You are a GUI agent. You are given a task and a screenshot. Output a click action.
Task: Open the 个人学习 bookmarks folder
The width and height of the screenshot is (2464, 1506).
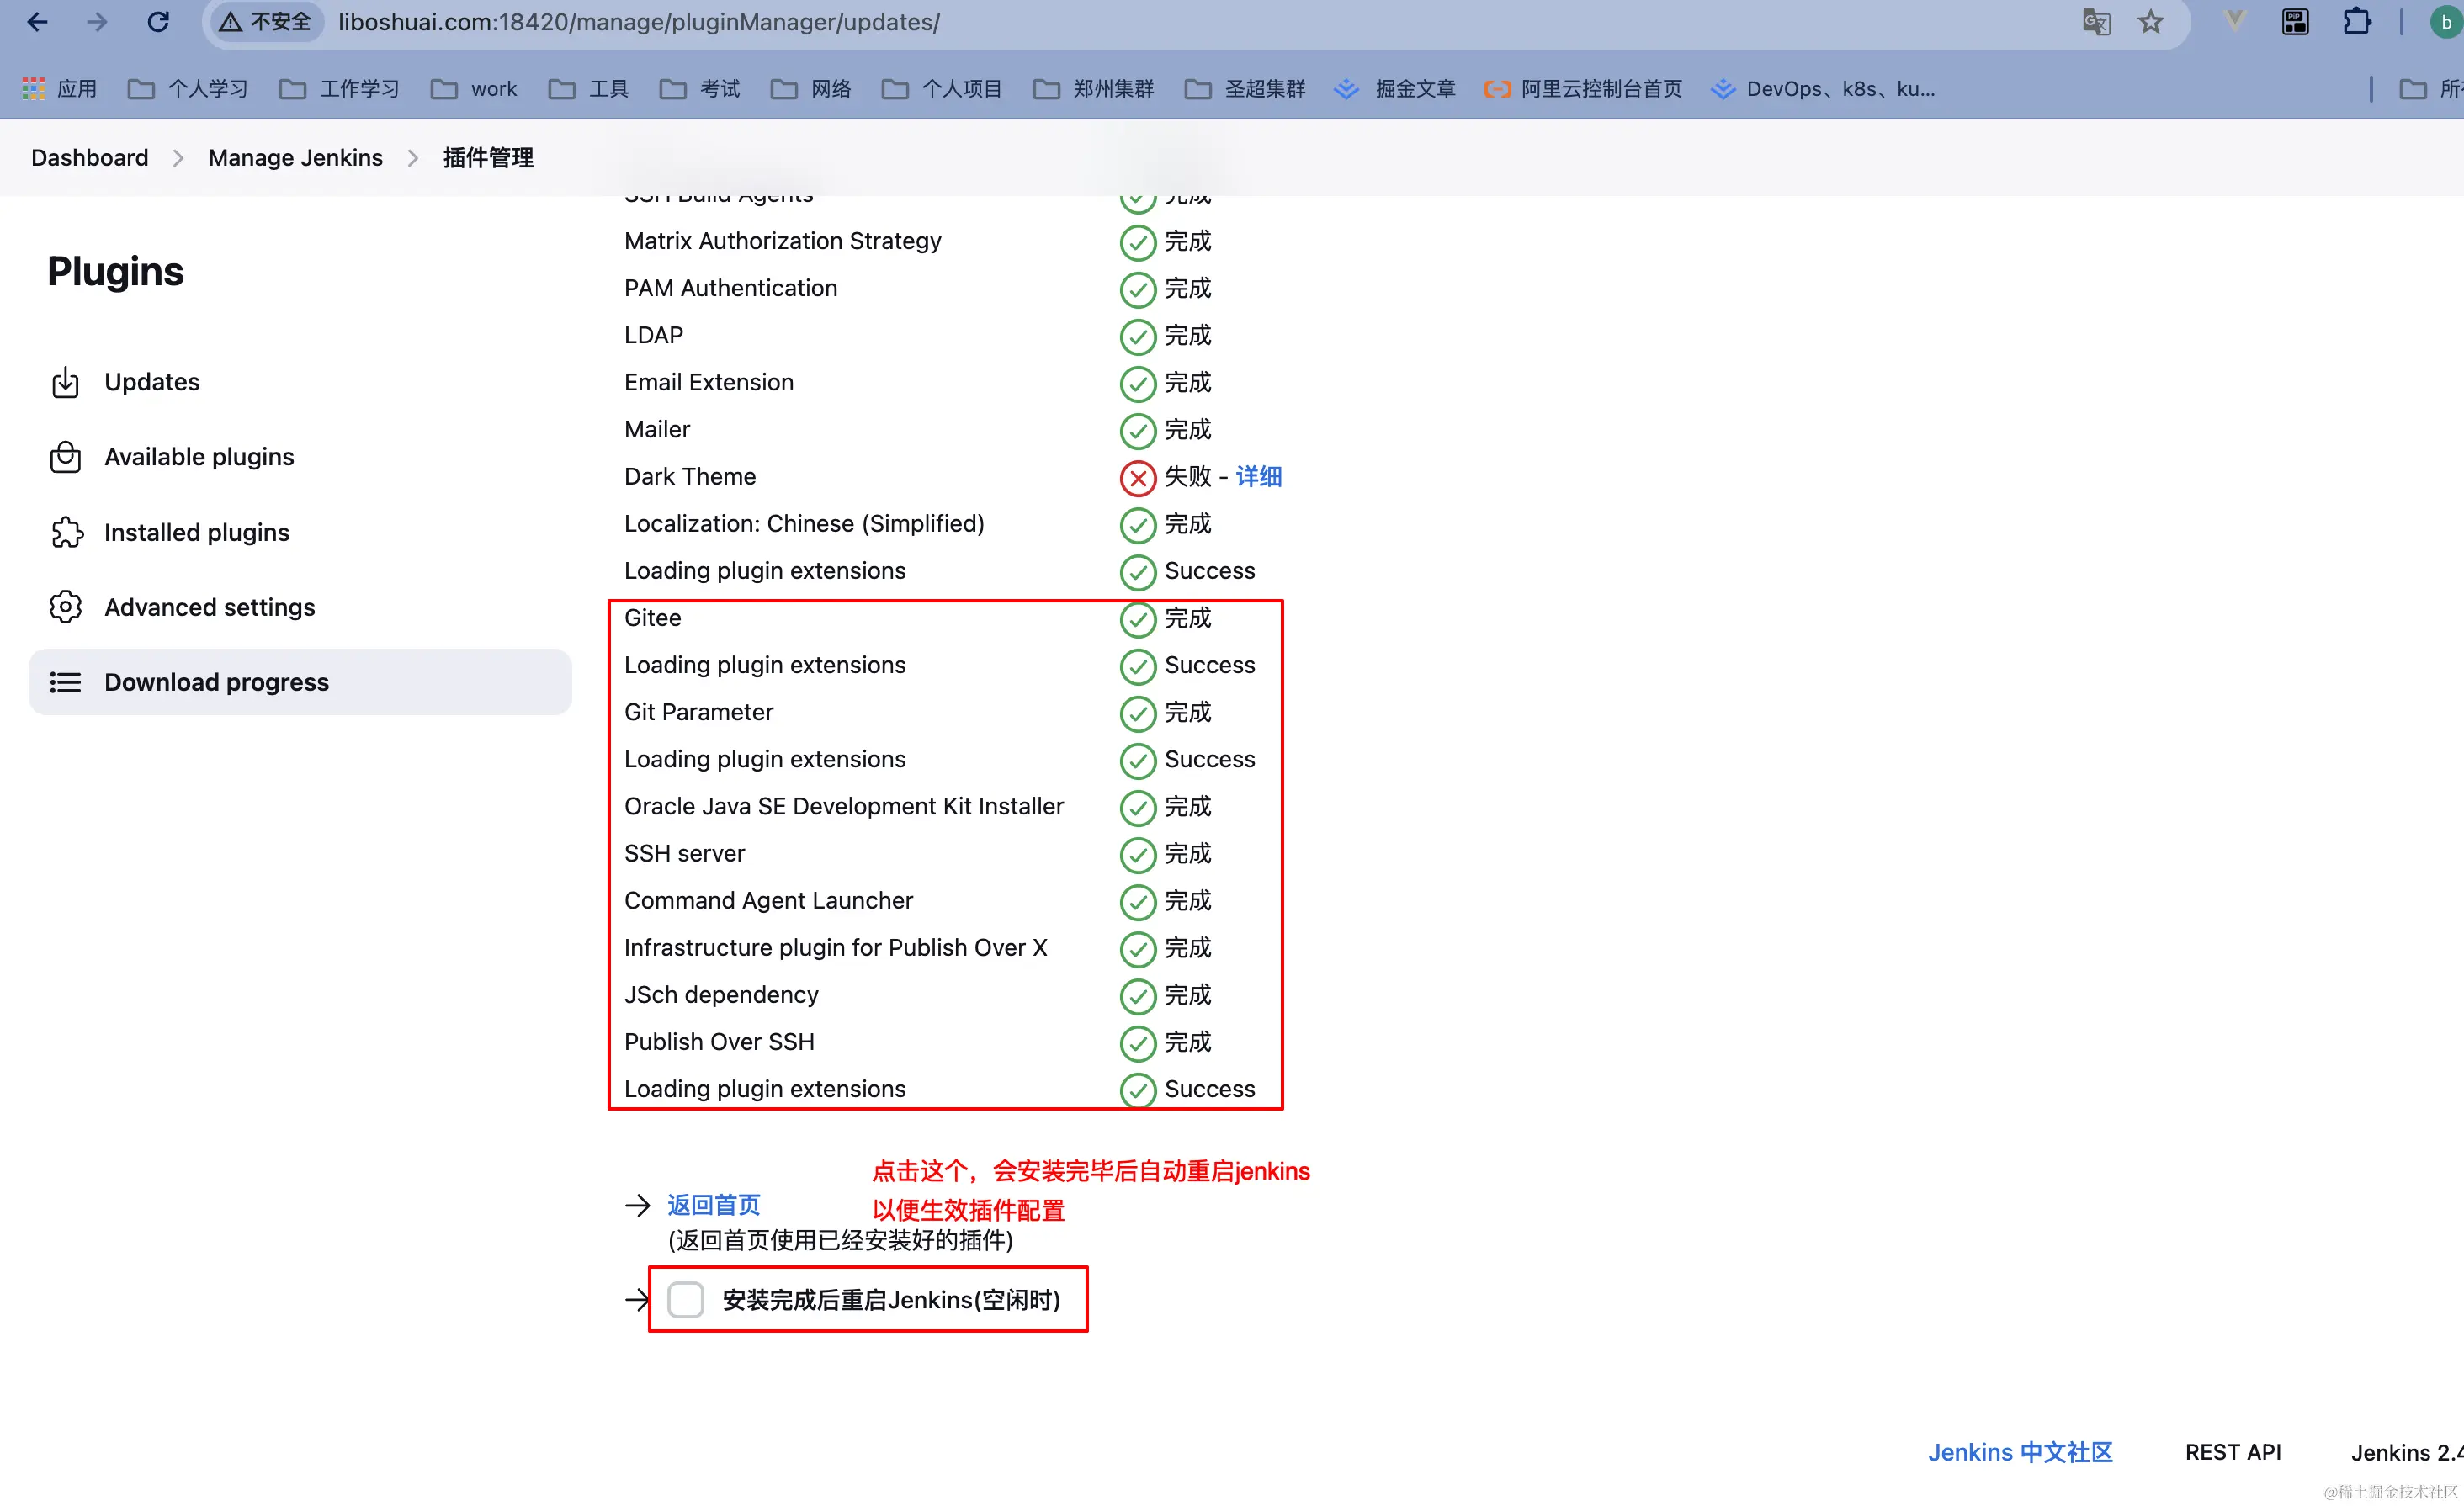click(189, 89)
